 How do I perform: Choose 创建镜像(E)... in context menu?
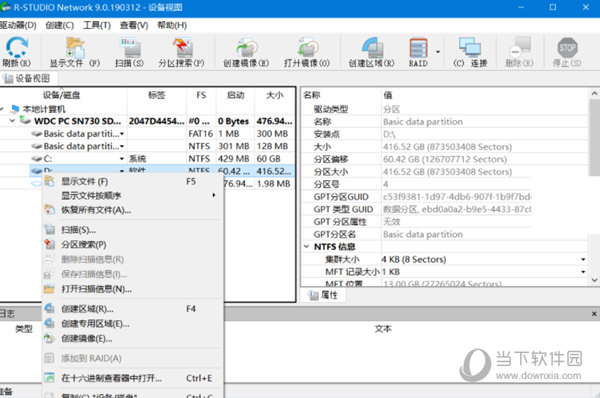tap(132, 339)
